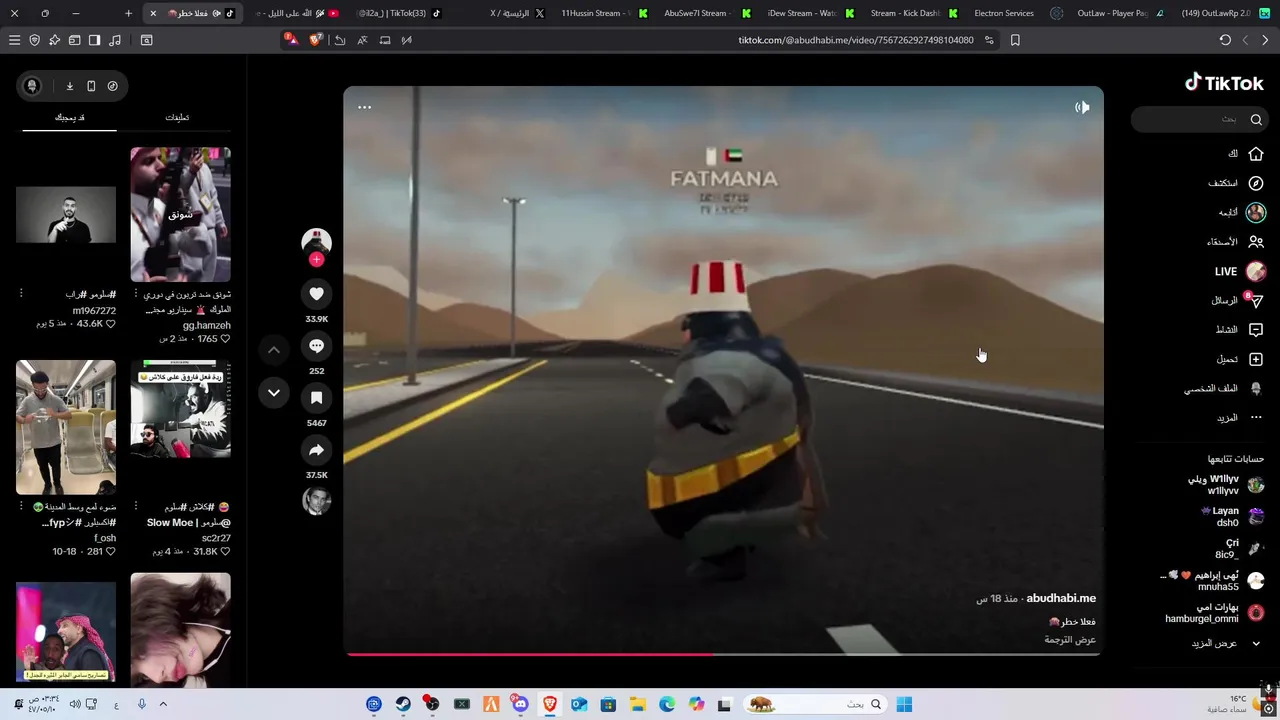
Task: Click the compass icon in the floating toolbar
Action: [x=112, y=86]
